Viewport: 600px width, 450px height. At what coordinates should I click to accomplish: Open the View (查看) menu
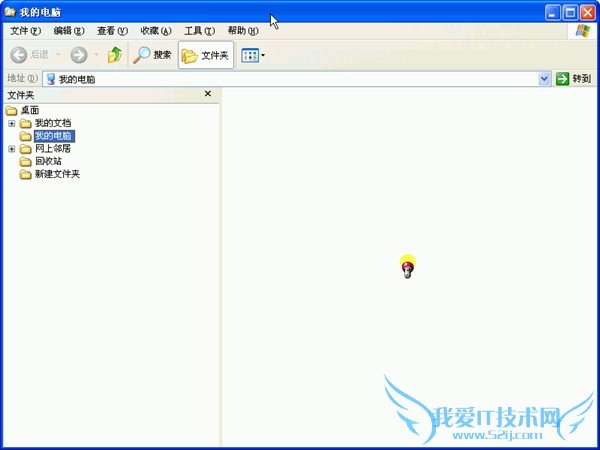112,31
